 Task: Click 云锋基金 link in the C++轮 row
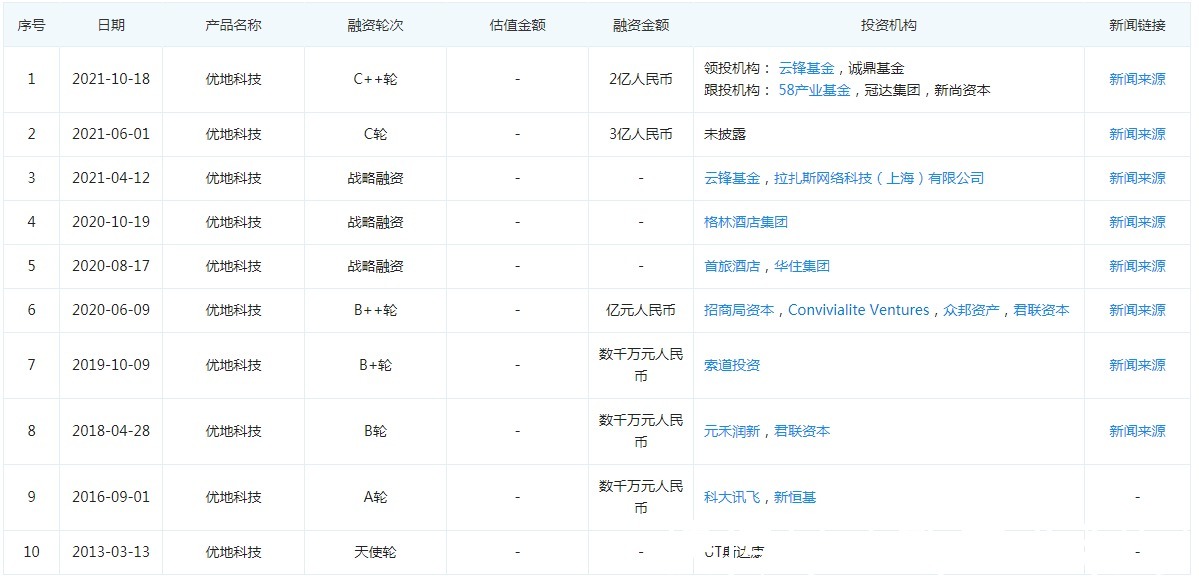[806, 68]
